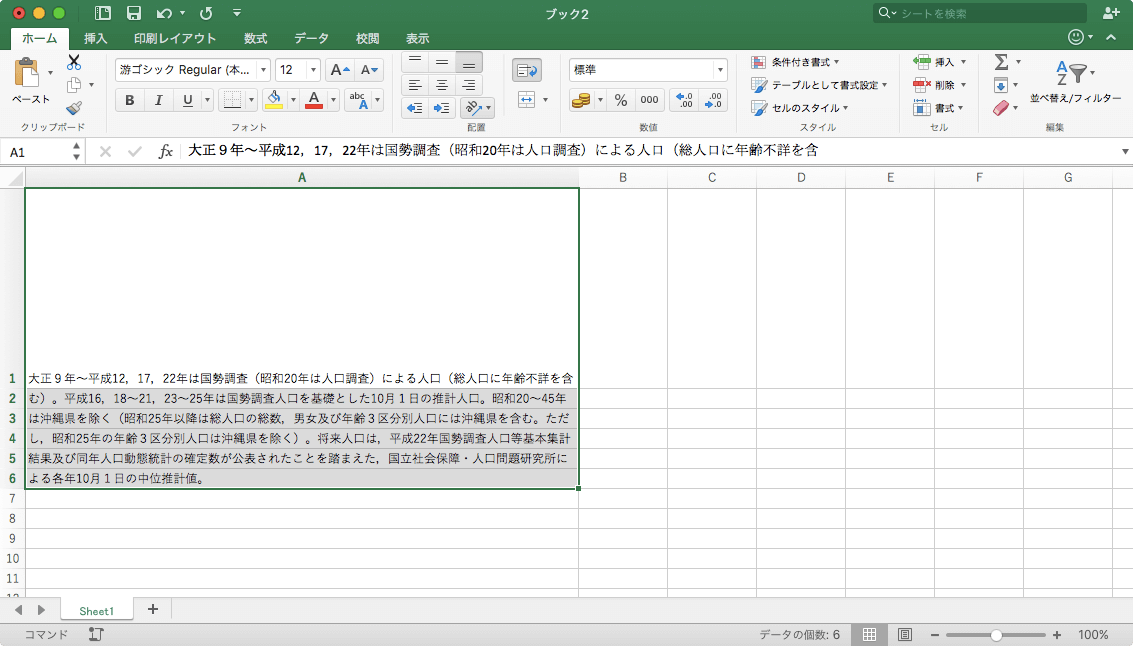Screen dimensions: 1133x646
Task: Decrease decimal places icon
Action: pyautogui.click(x=713, y=100)
